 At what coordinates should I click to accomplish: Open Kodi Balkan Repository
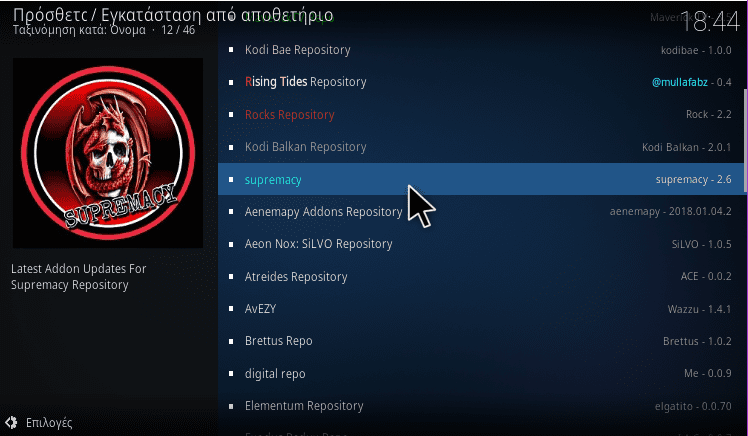tap(481, 147)
